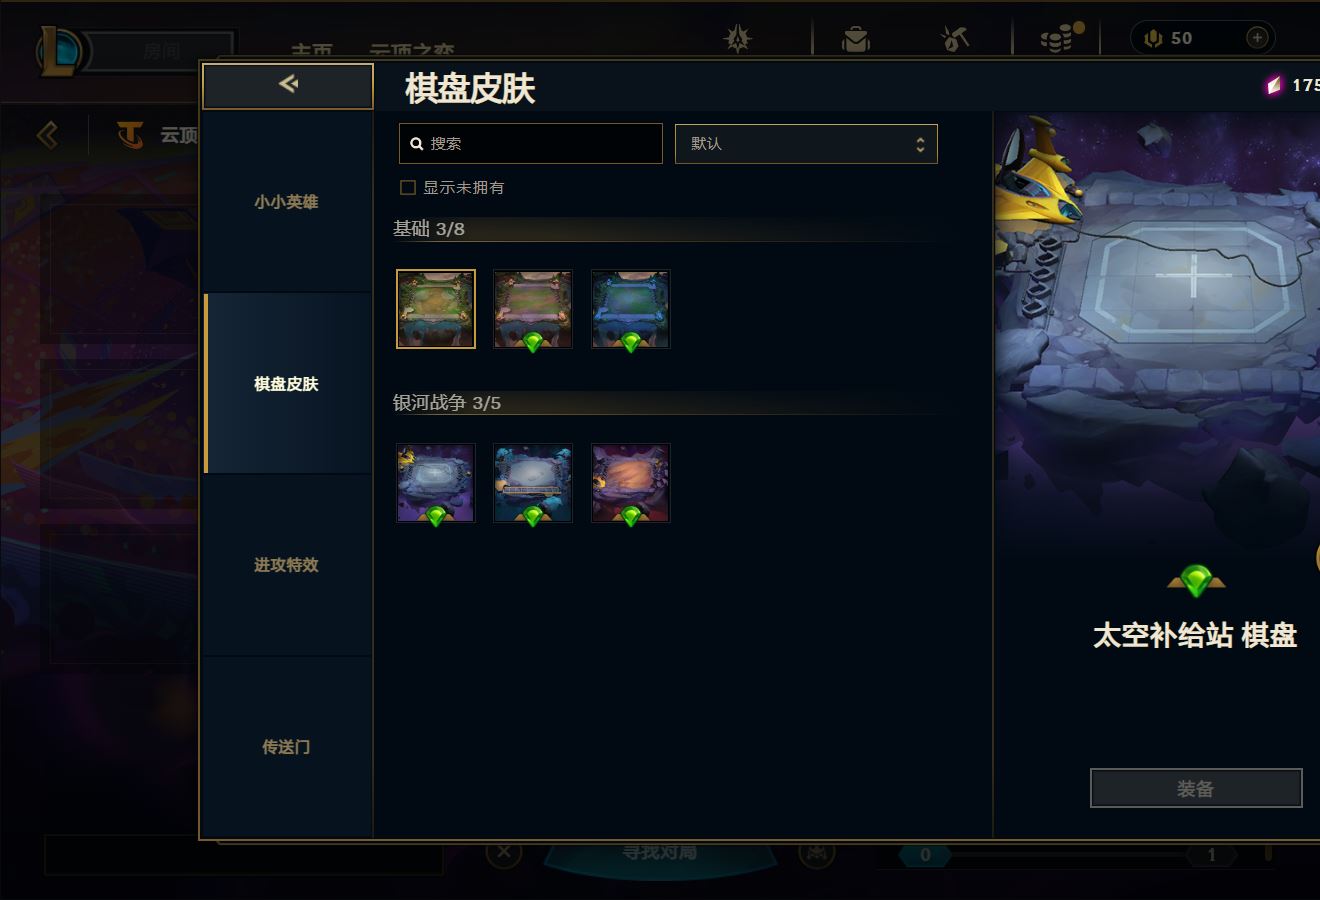Click the clash emblem icon in top bar

[x=738, y=39]
